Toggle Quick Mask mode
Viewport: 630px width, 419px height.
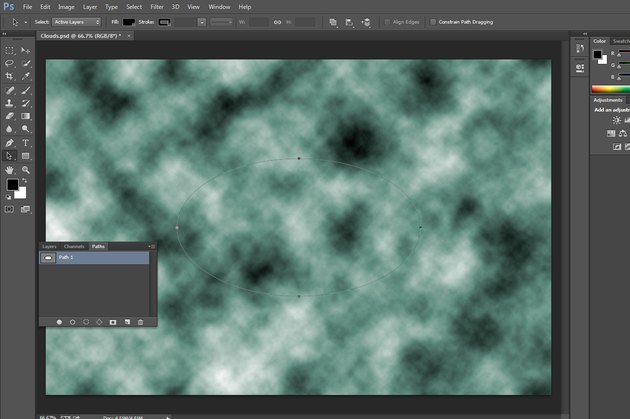(x=9, y=209)
